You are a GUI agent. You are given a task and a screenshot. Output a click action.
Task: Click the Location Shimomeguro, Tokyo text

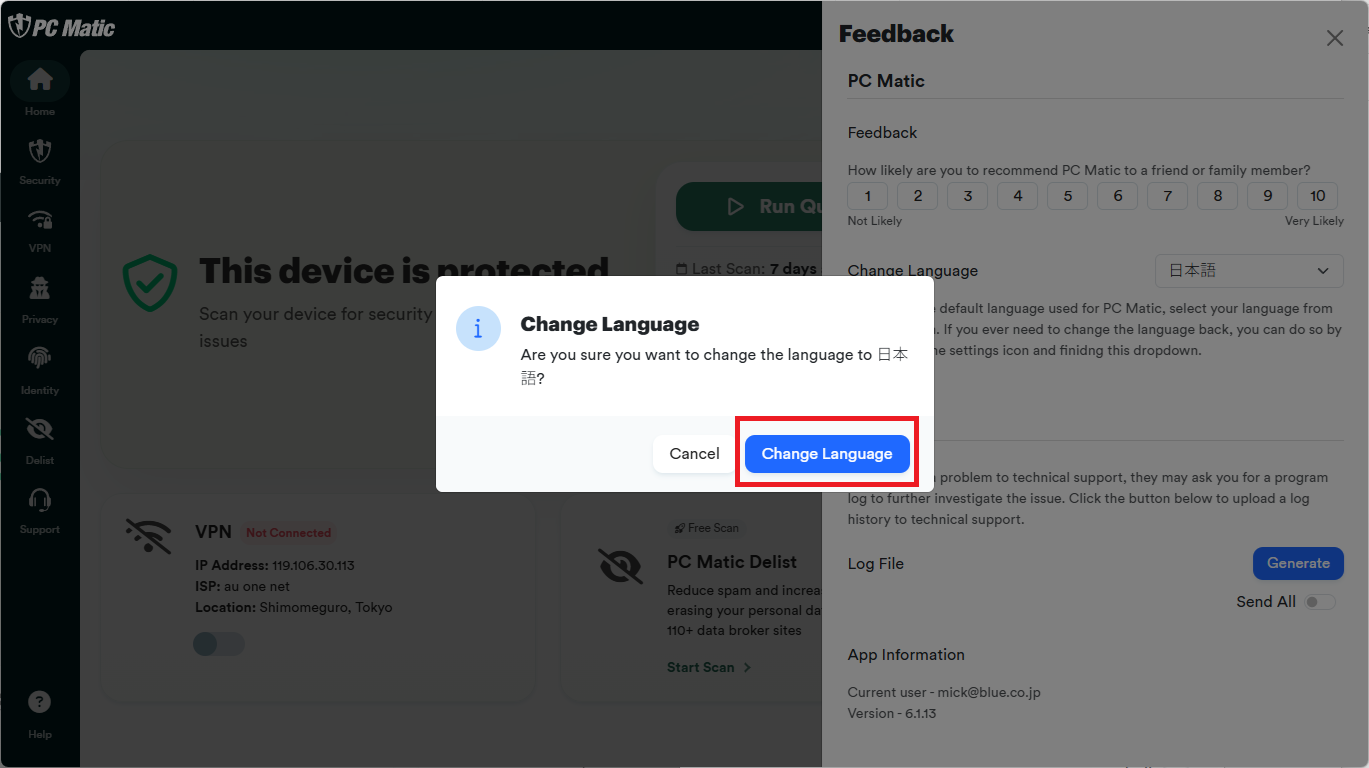pyautogui.click(x=294, y=607)
